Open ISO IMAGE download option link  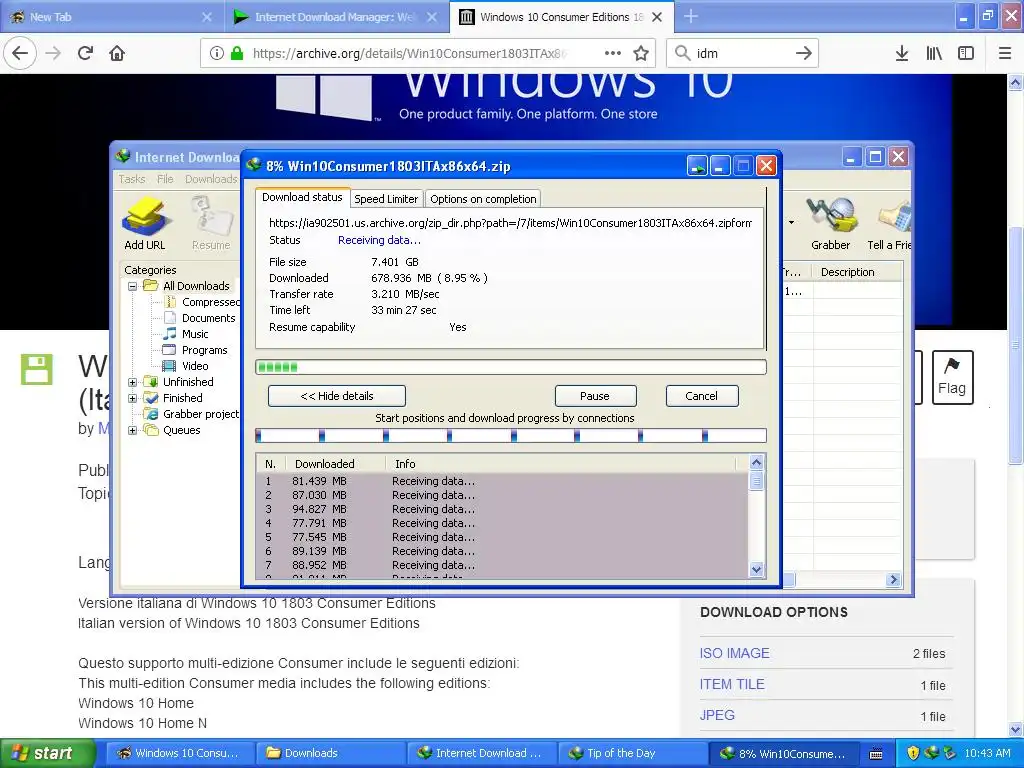pyautogui.click(x=735, y=653)
